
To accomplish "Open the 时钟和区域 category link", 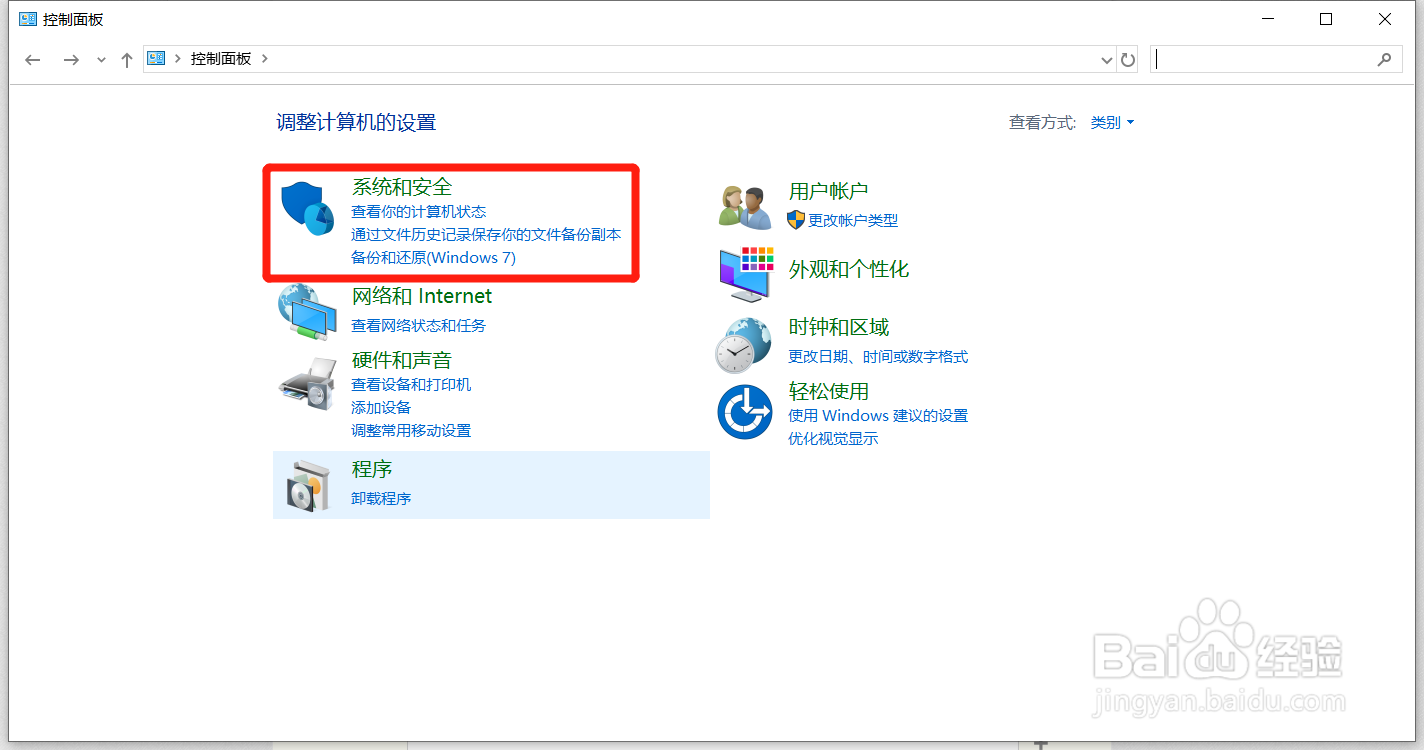I will point(839,327).
